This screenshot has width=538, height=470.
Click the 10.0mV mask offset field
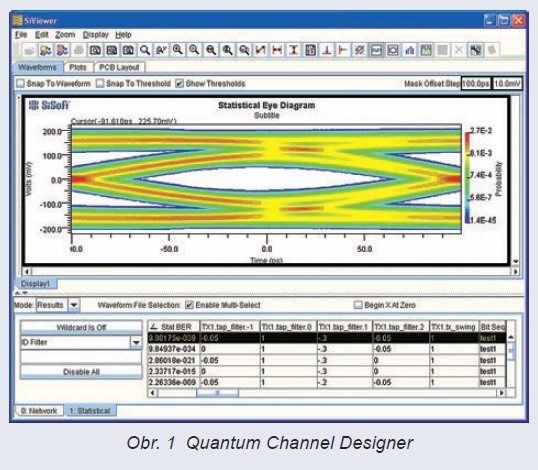[507, 83]
